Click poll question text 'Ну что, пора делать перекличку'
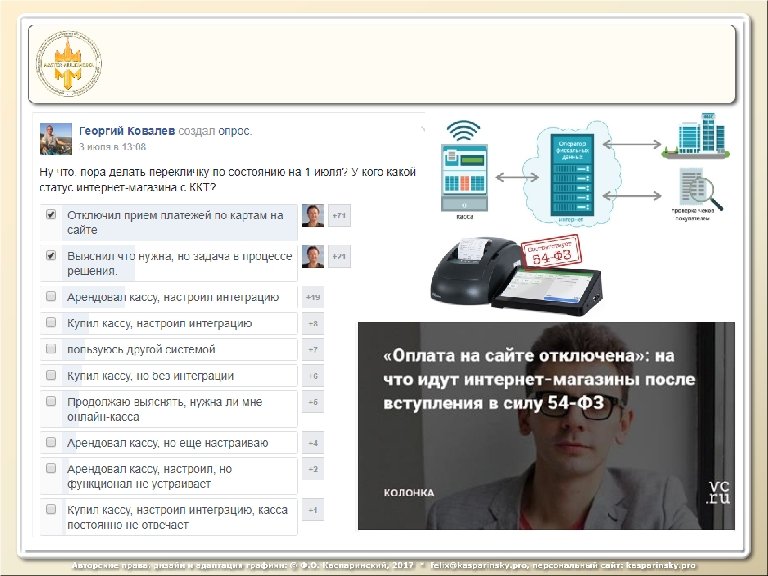 [227, 179]
